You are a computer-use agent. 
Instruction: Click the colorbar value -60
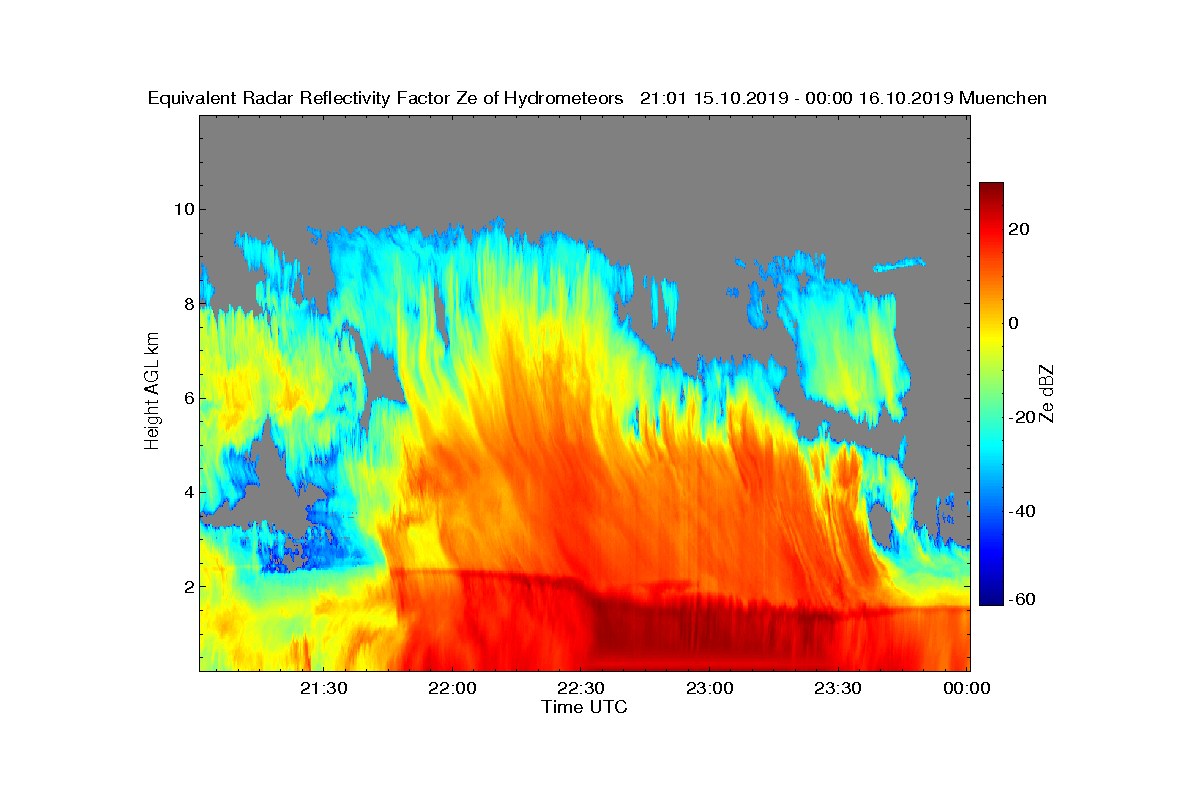(1022, 598)
